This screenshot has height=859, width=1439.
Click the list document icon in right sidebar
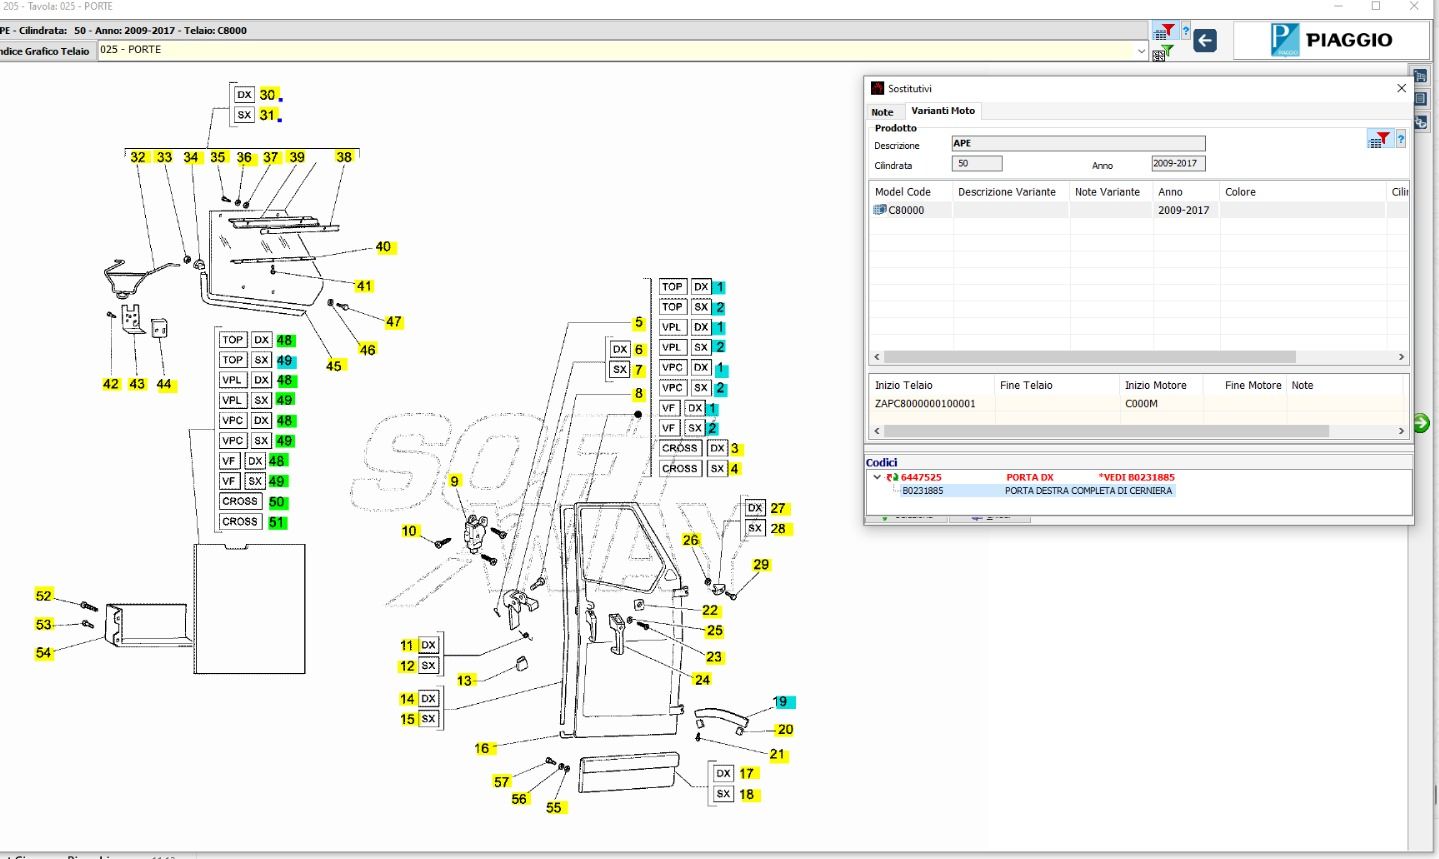pos(1420,99)
